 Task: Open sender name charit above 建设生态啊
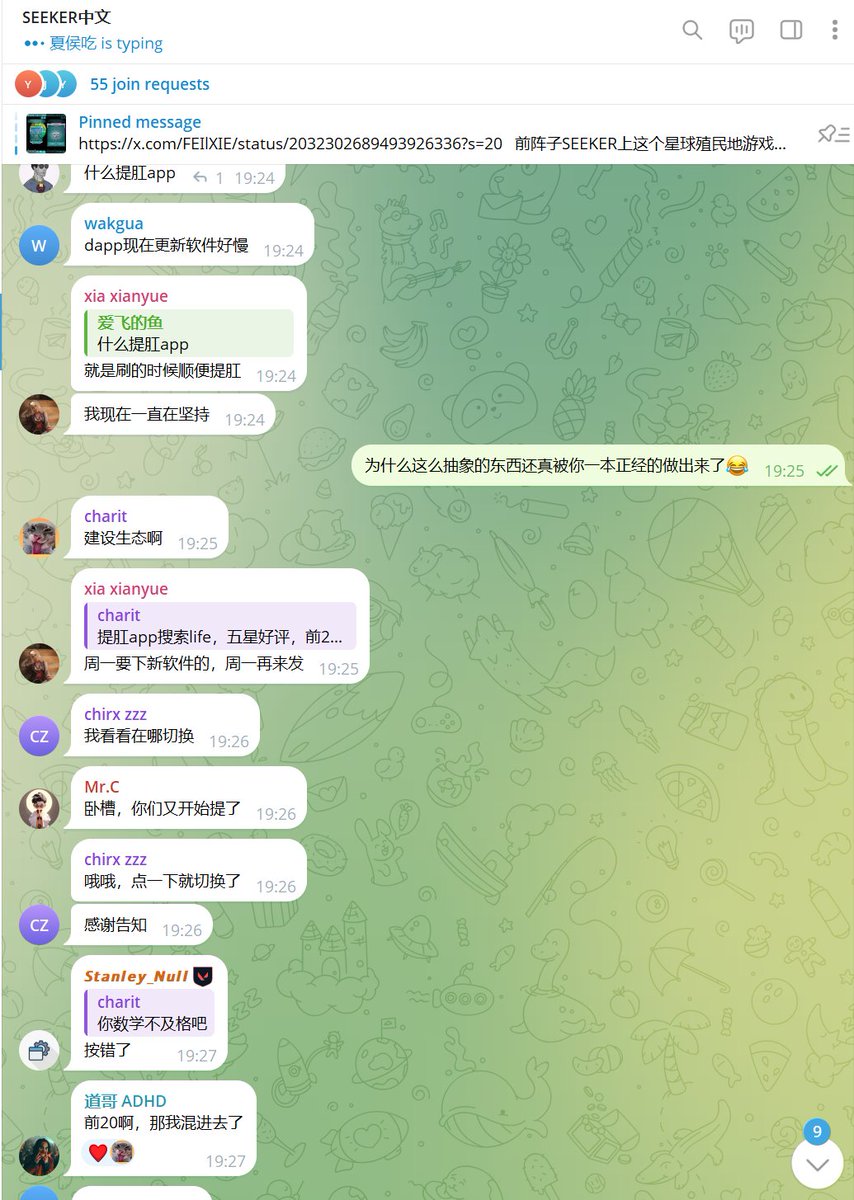pos(105,516)
